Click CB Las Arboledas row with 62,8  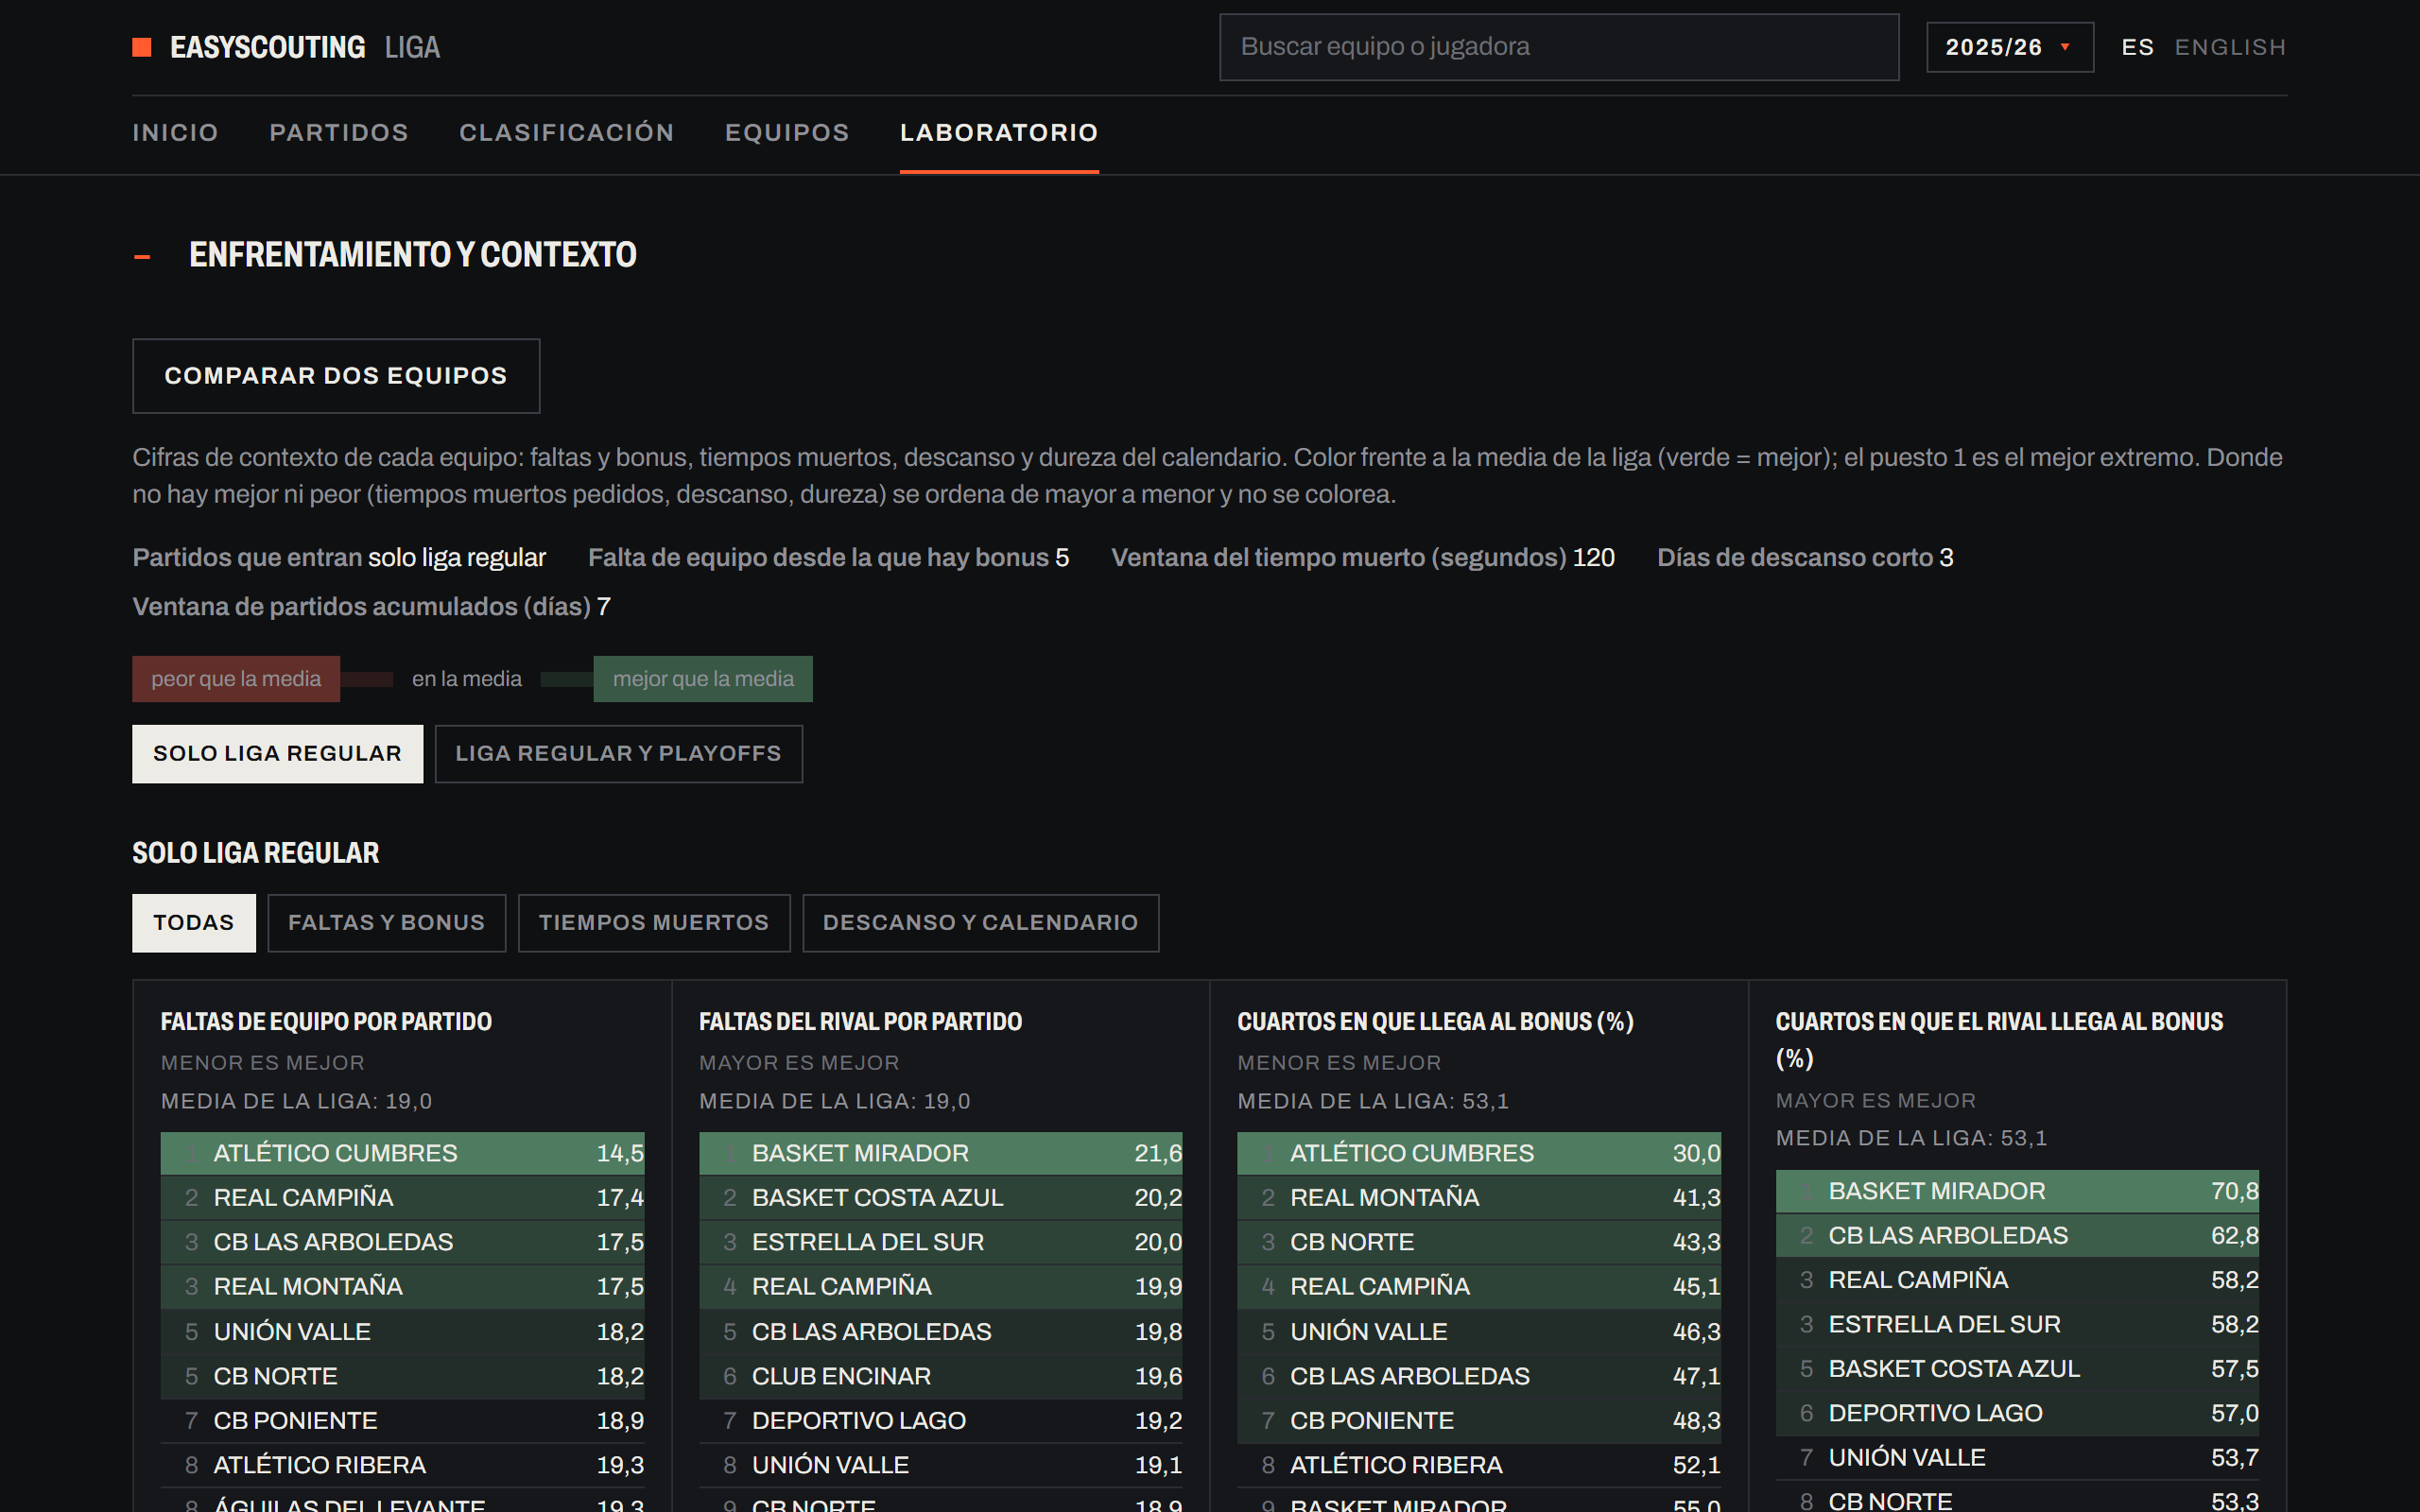click(x=2017, y=1236)
